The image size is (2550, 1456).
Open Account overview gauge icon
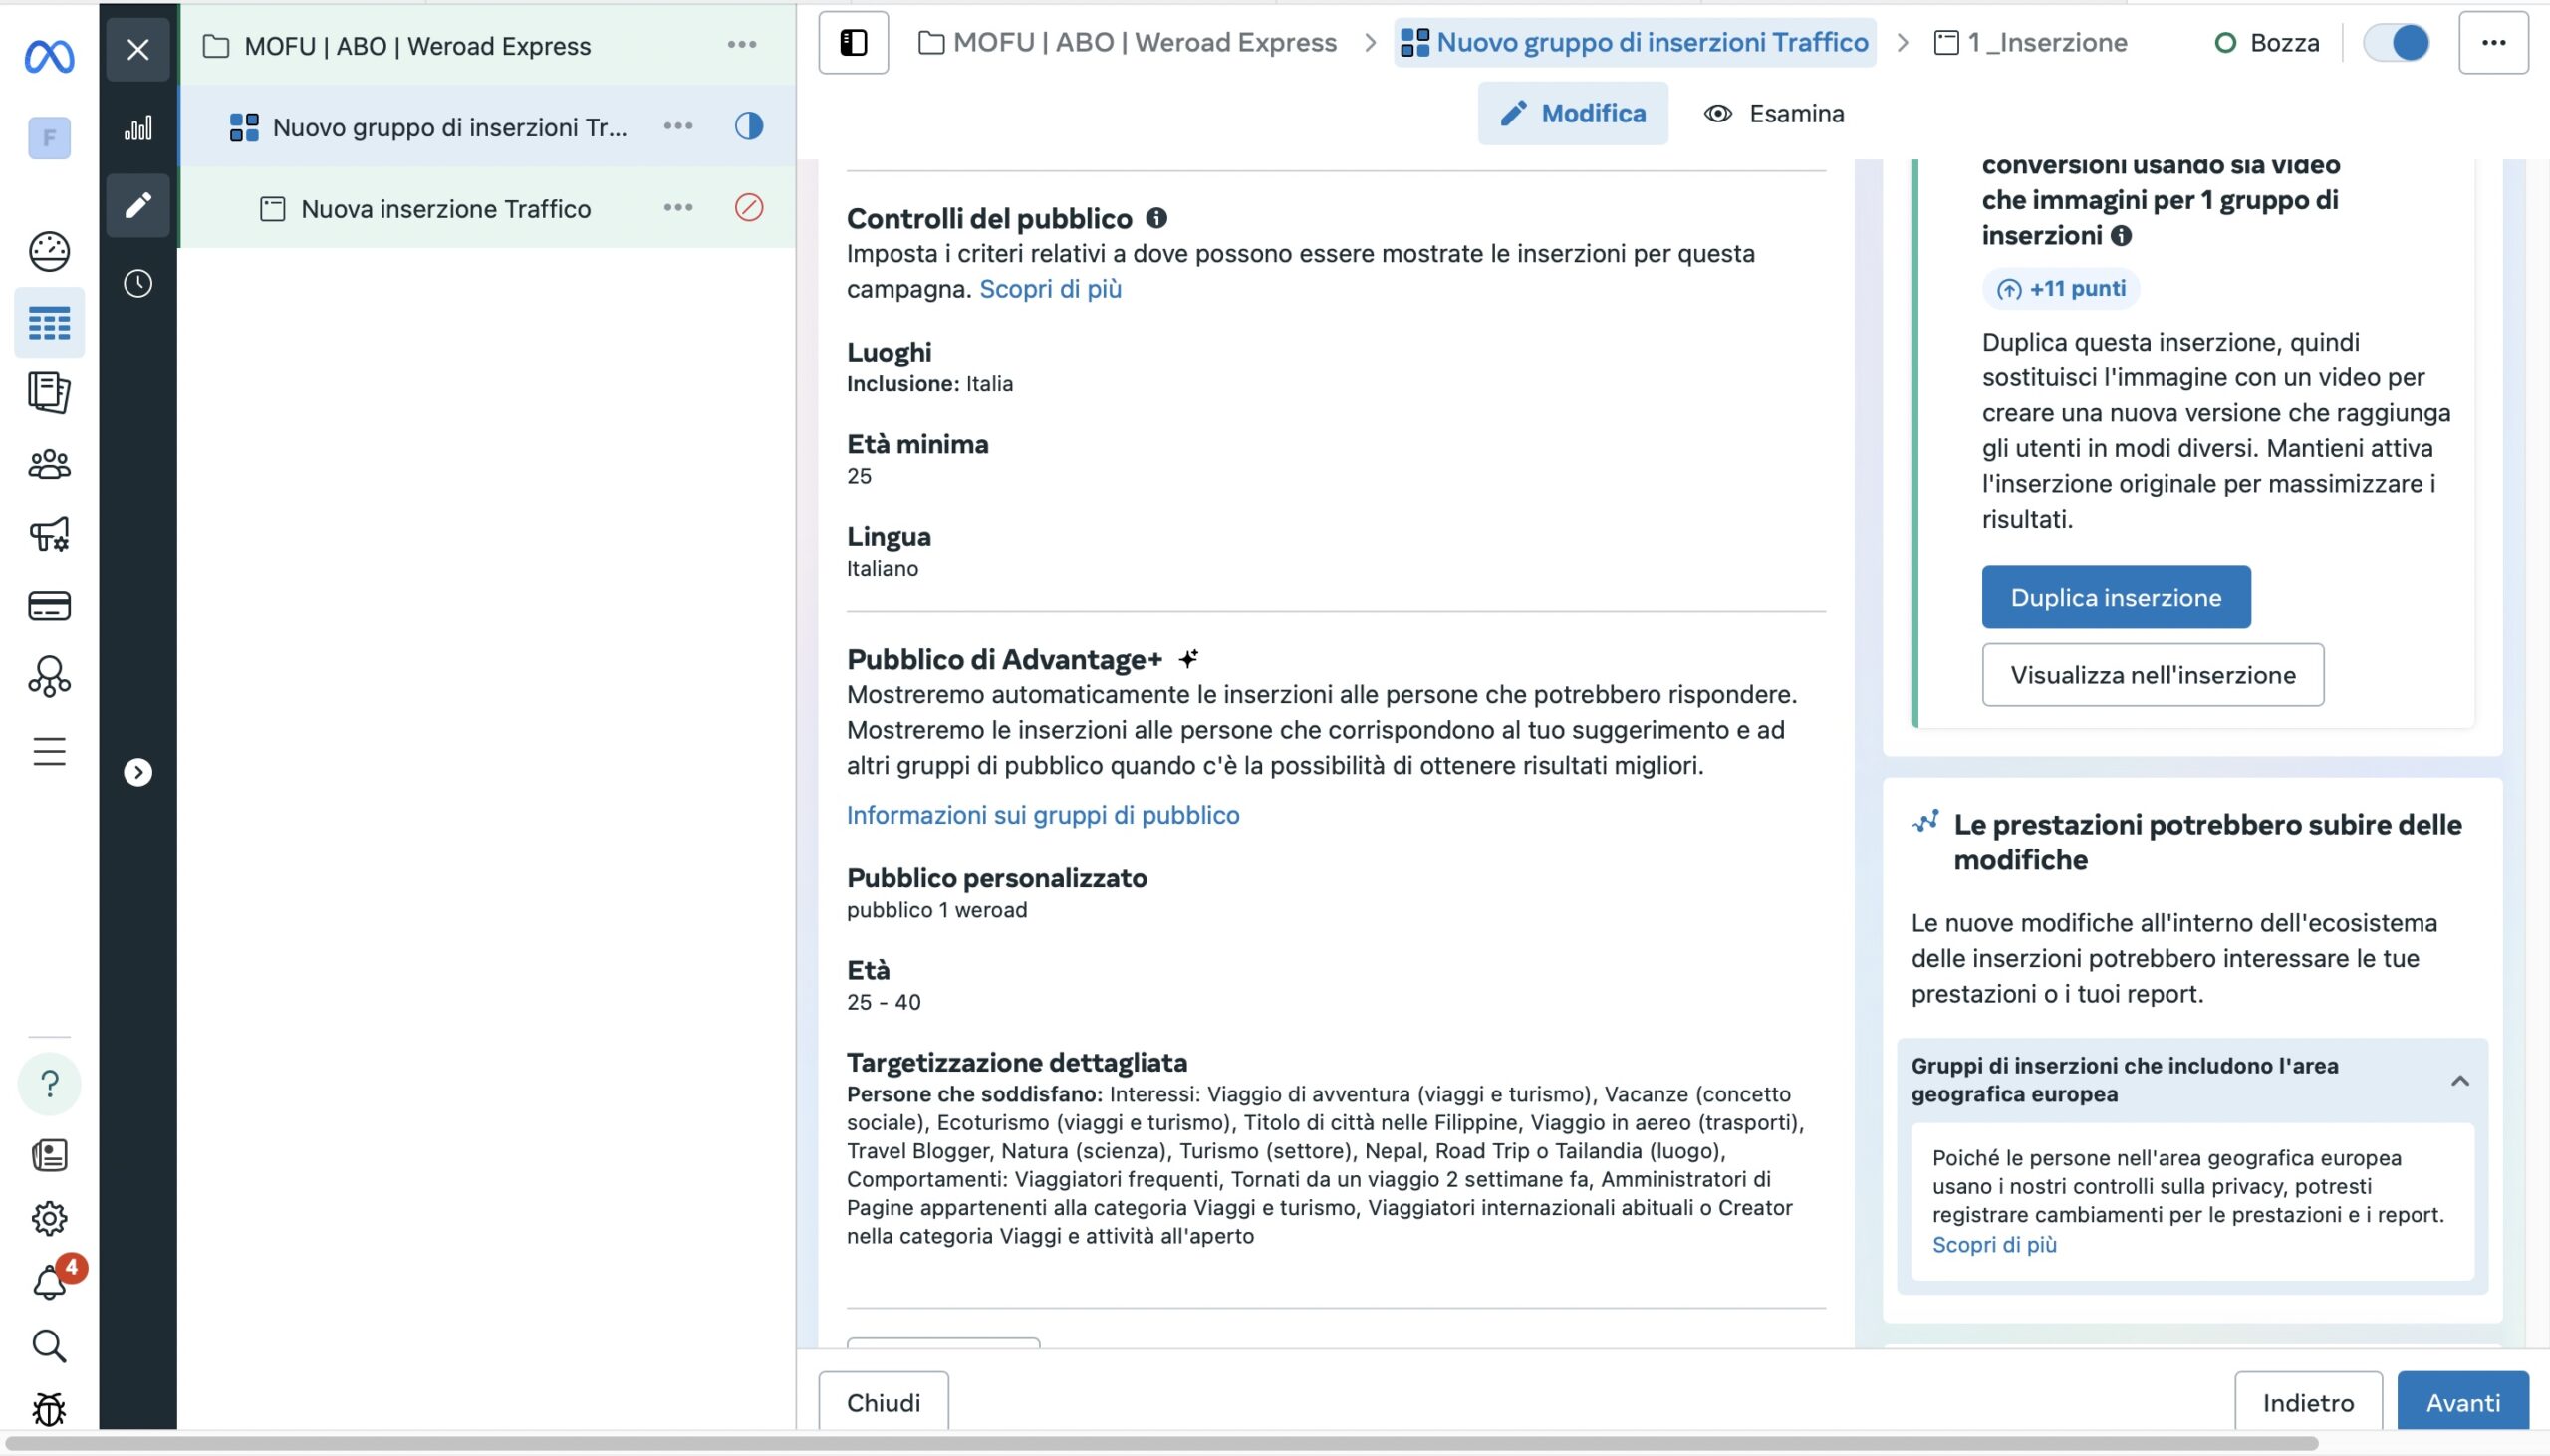[49, 251]
